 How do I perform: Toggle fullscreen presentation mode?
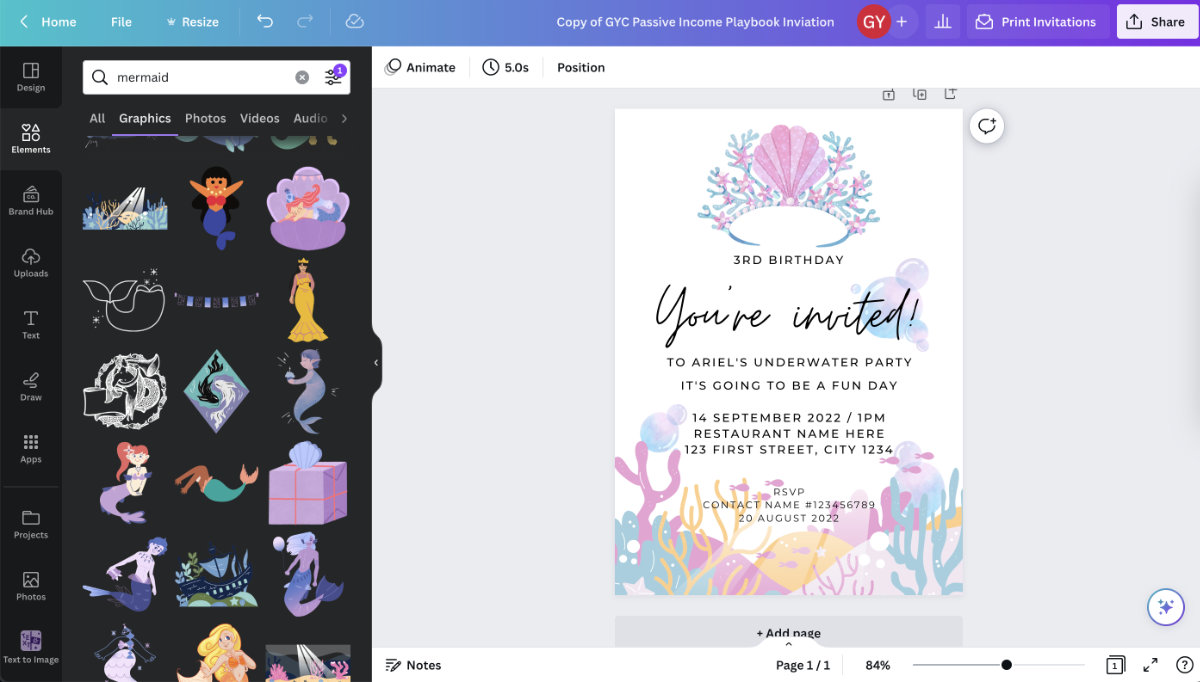(1150, 665)
